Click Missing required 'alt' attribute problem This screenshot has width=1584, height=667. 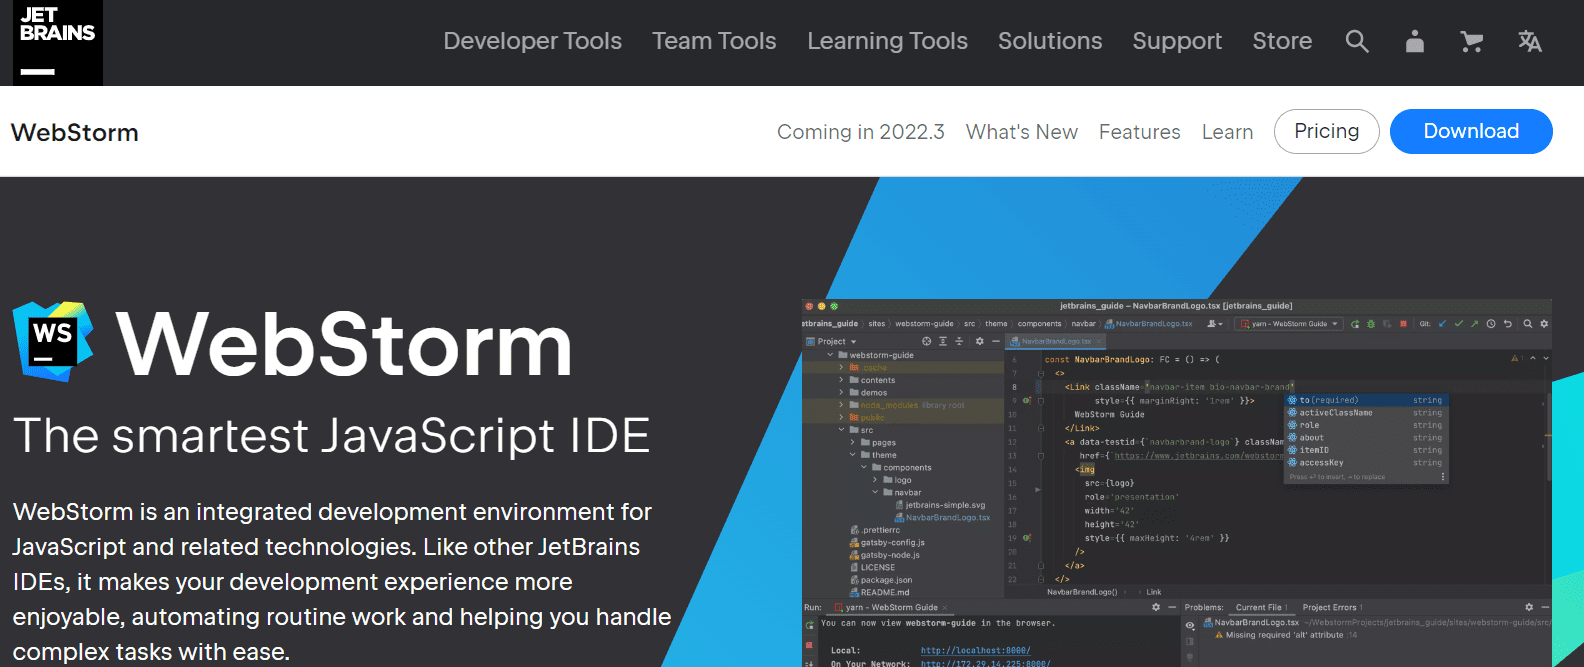(1284, 635)
